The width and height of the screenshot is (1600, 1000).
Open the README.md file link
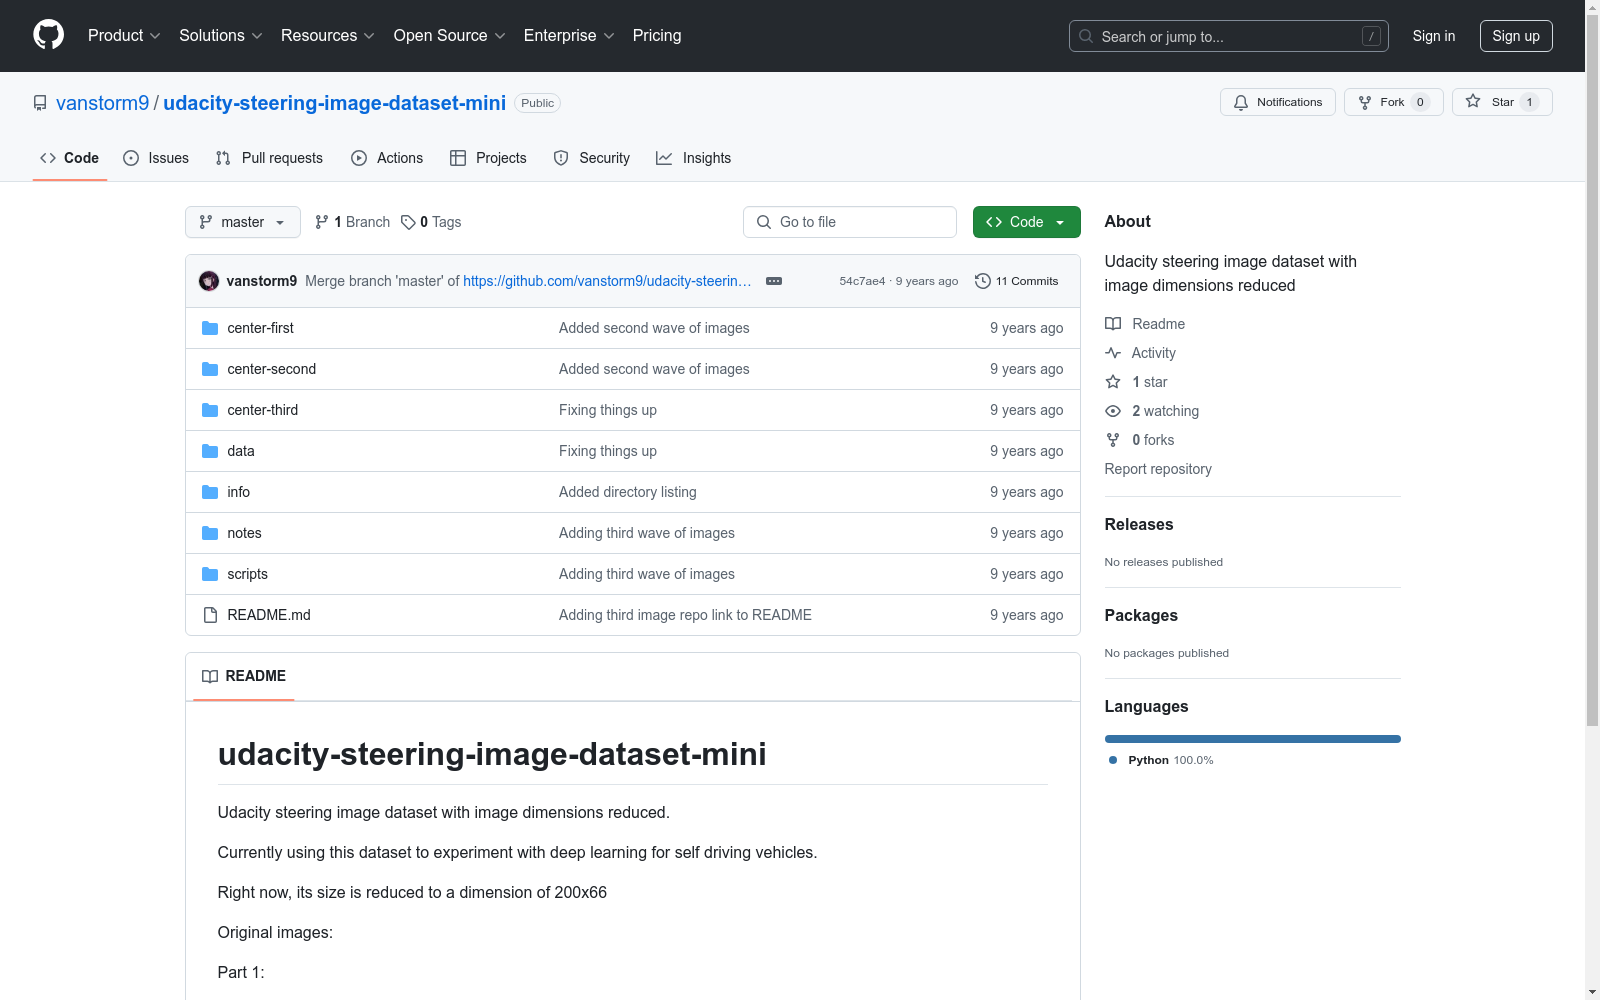269,615
